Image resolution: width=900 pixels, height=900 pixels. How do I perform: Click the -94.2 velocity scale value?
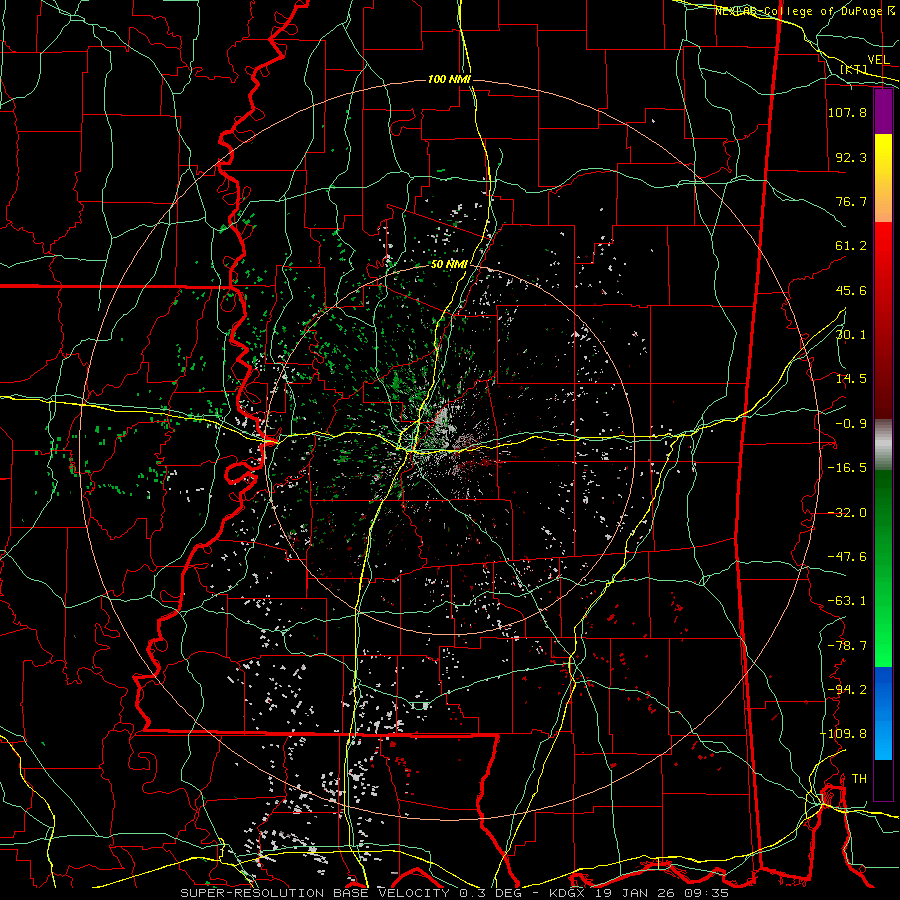point(847,690)
